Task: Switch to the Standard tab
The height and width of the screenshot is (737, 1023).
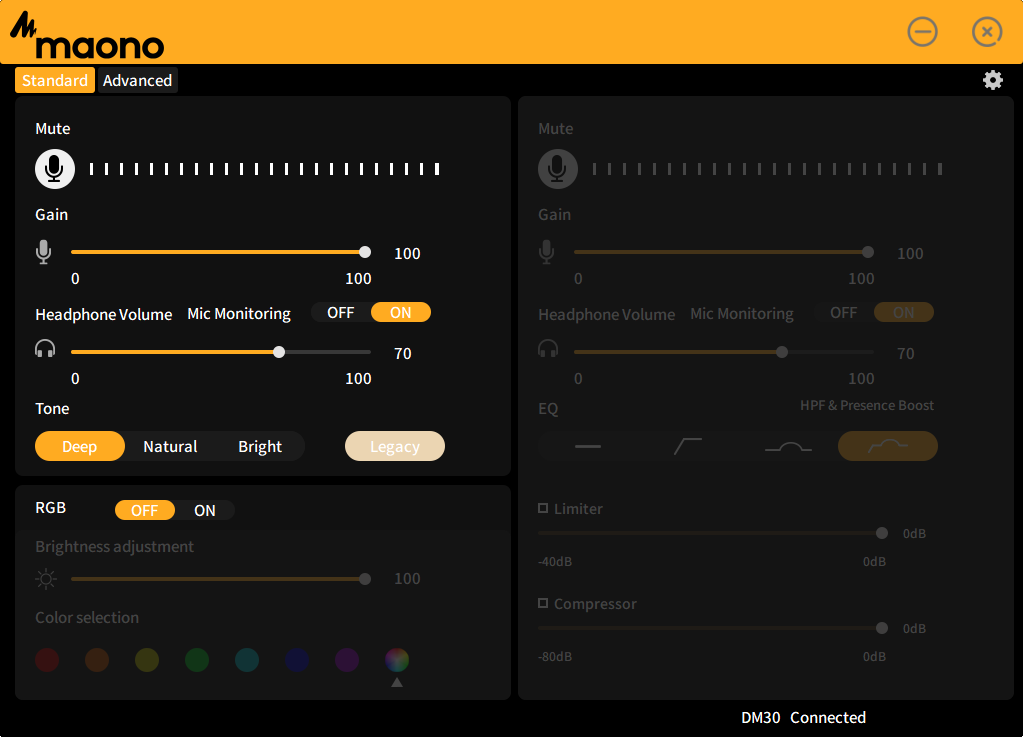Action: click(x=55, y=80)
